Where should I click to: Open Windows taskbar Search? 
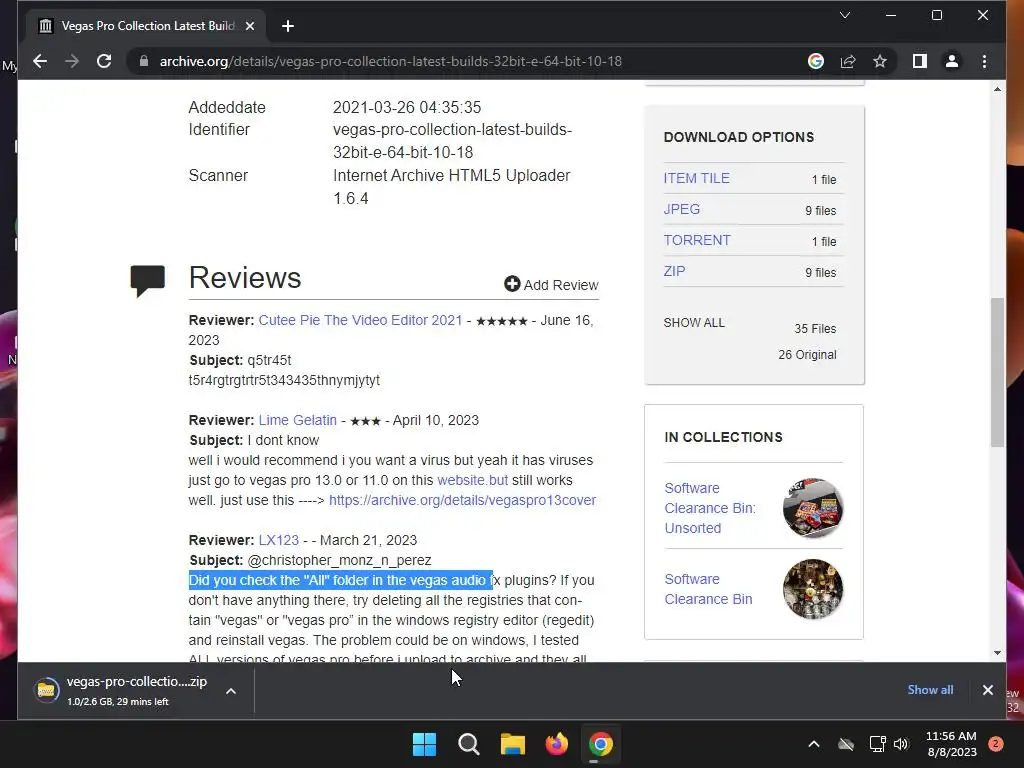[468, 744]
